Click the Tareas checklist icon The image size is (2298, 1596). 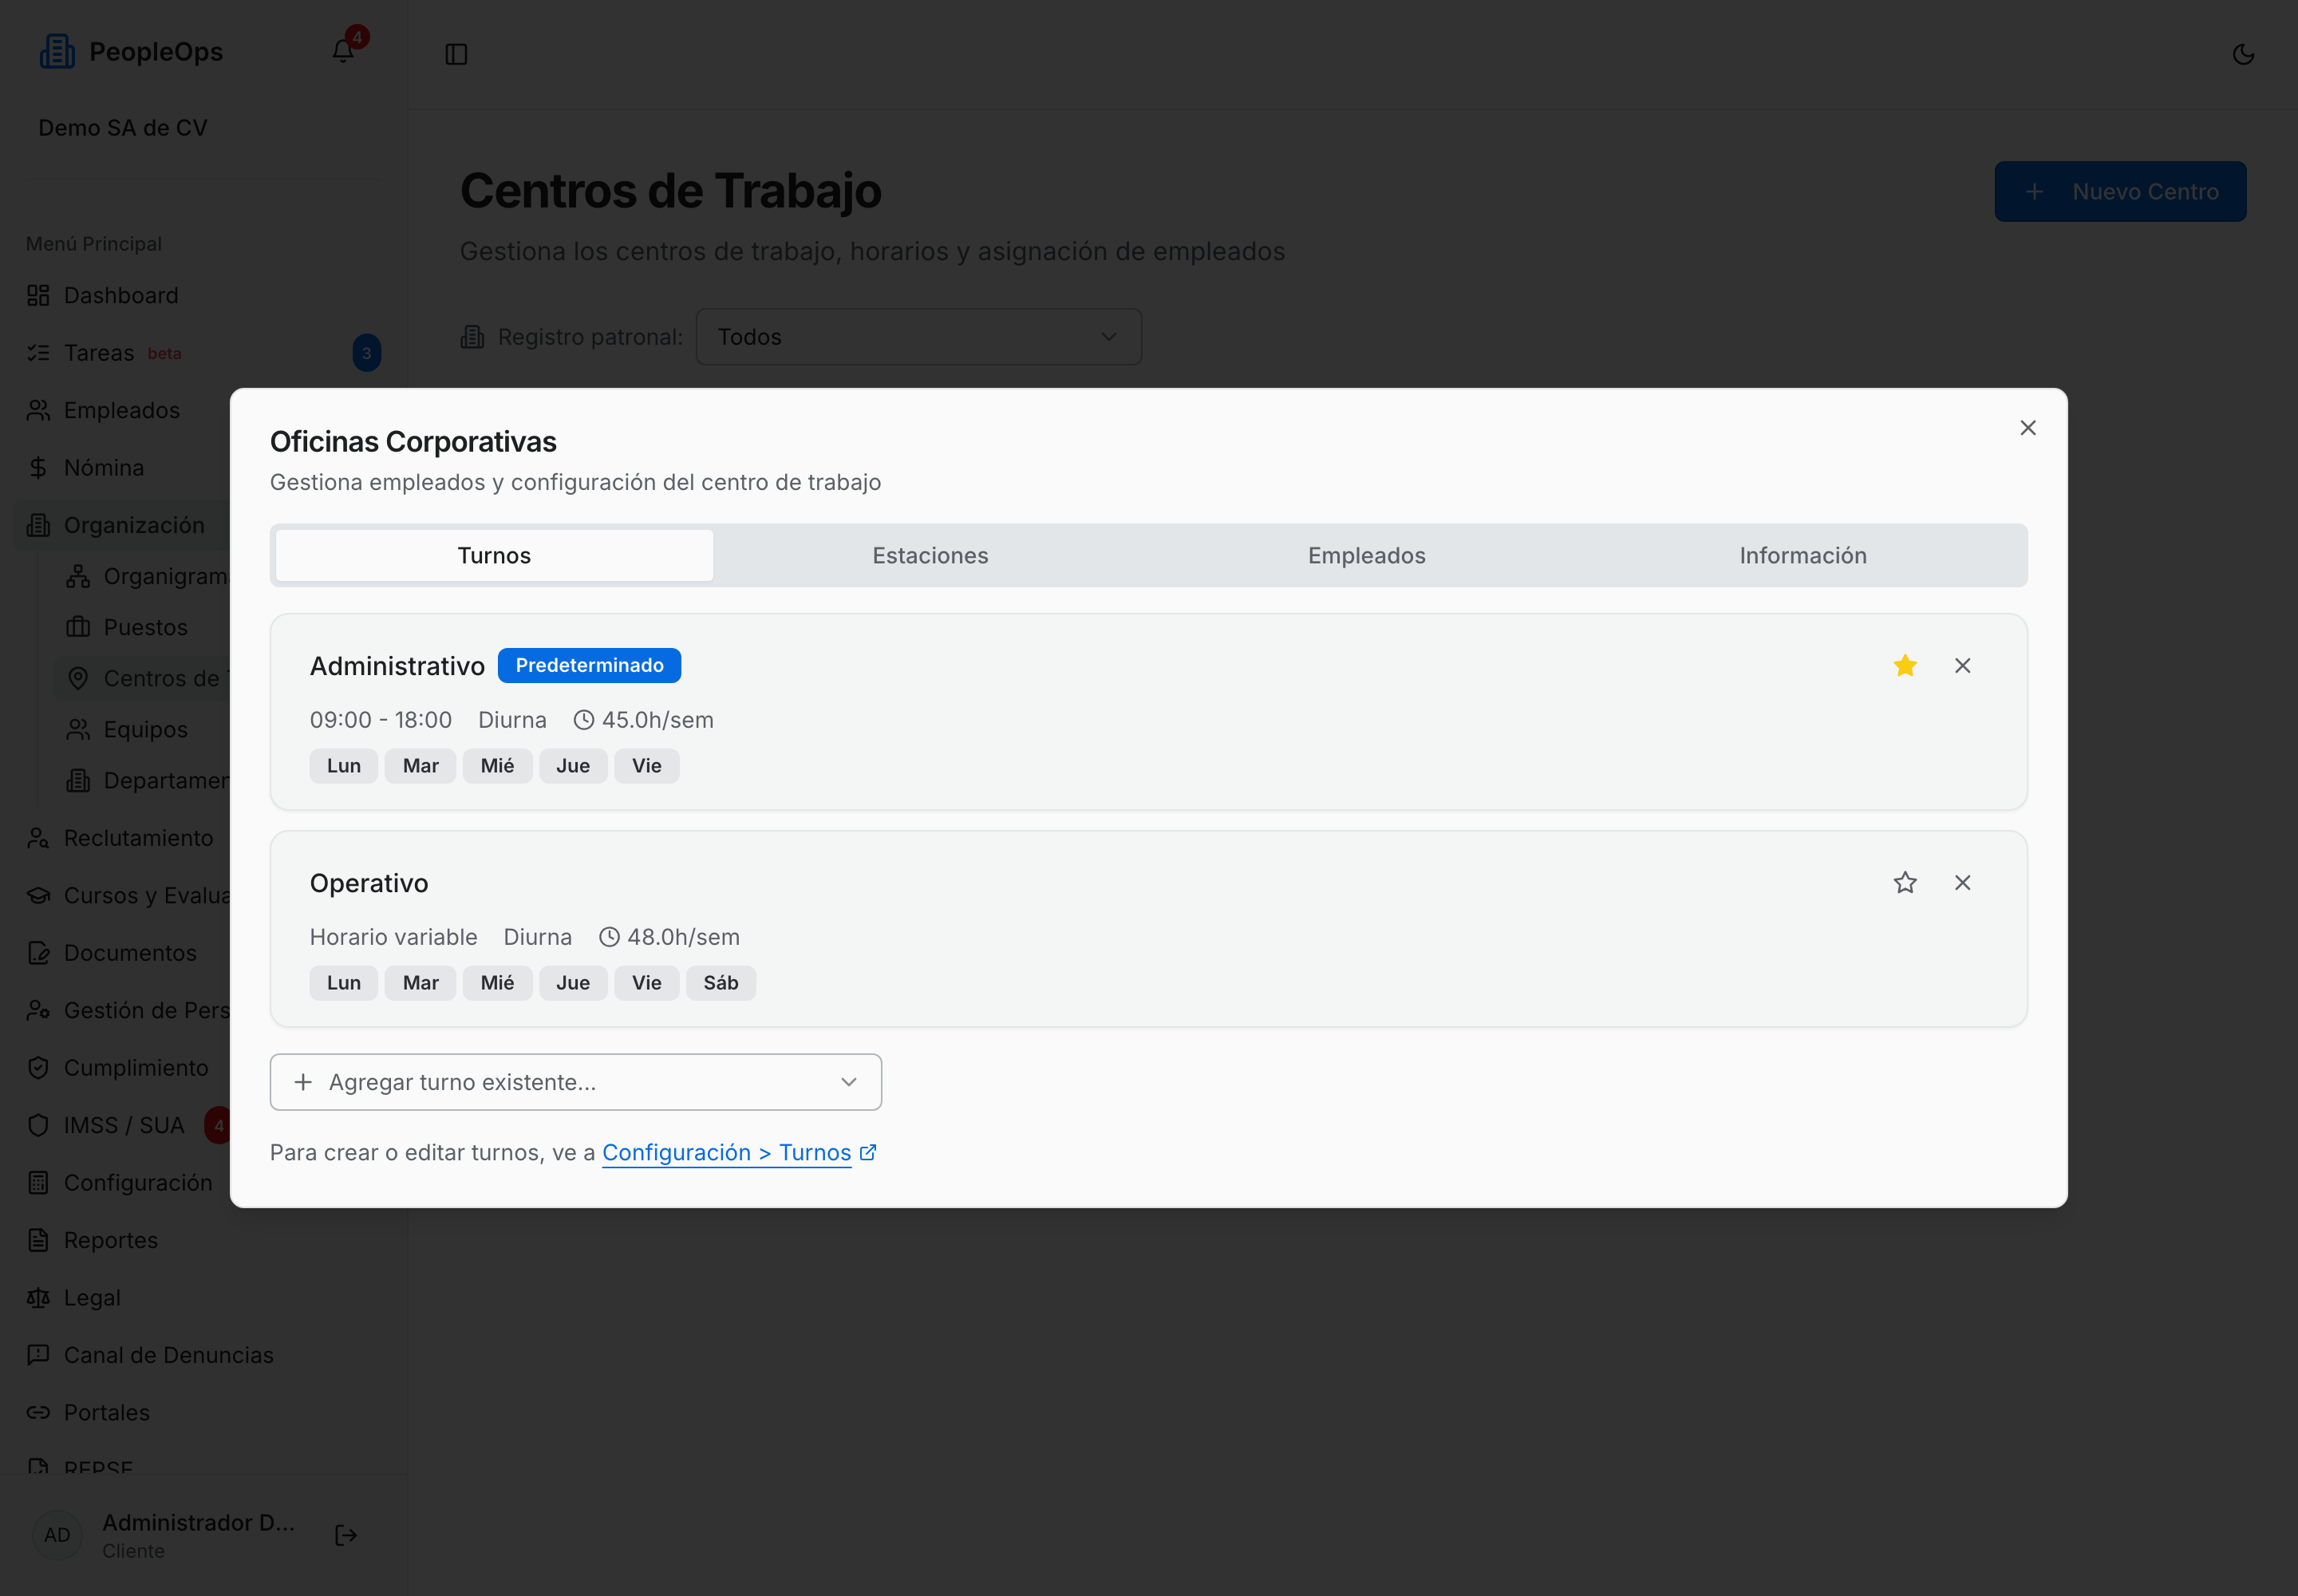(38, 353)
